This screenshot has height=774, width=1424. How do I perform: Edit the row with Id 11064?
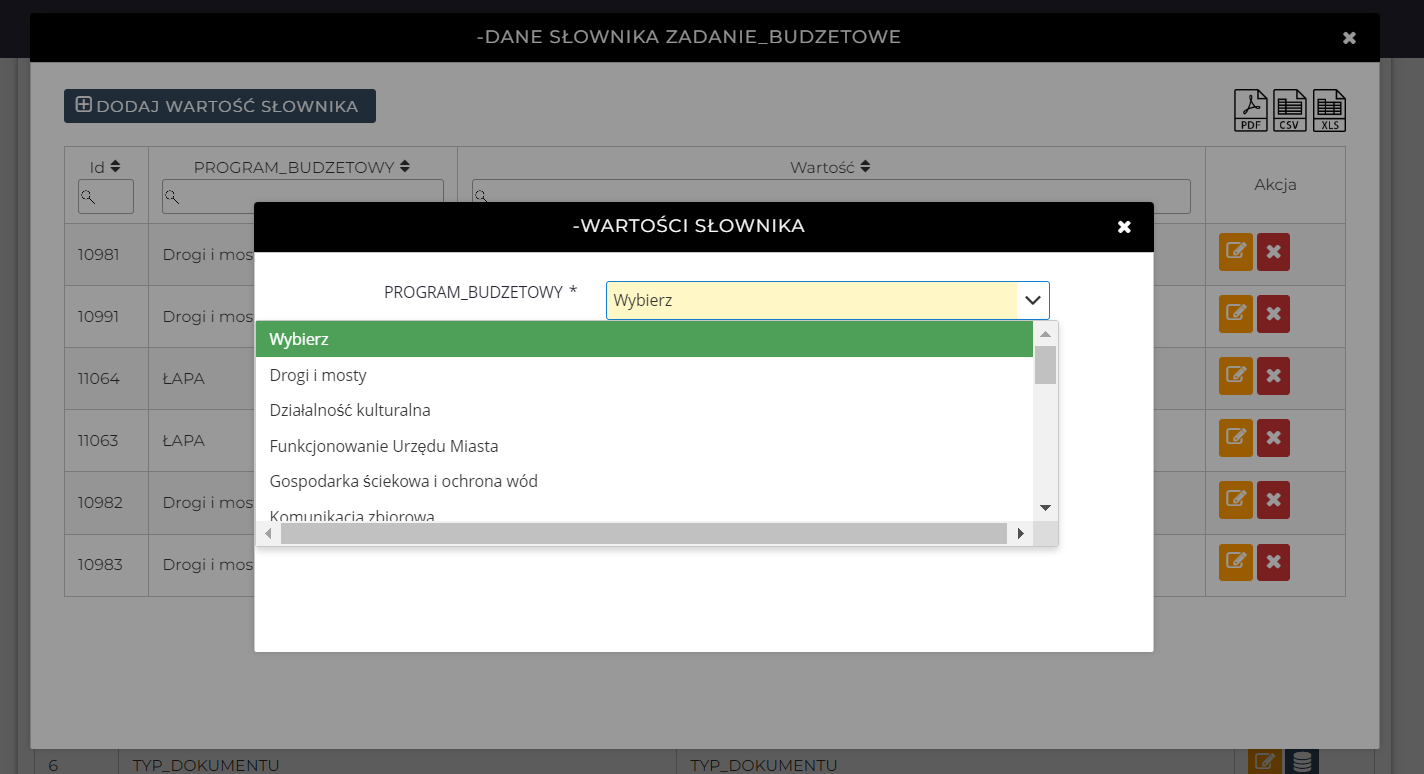pyautogui.click(x=1235, y=376)
